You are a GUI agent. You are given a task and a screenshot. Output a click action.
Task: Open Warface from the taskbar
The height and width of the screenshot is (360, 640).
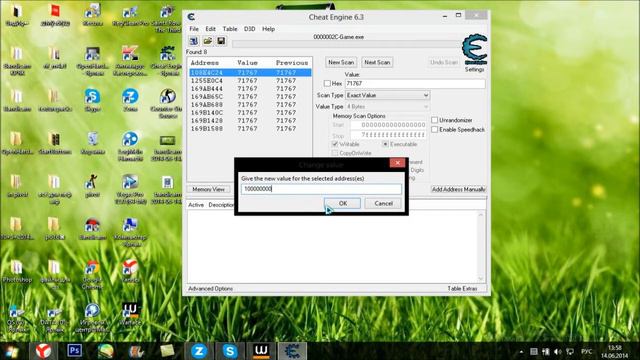click(x=261, y=351)
